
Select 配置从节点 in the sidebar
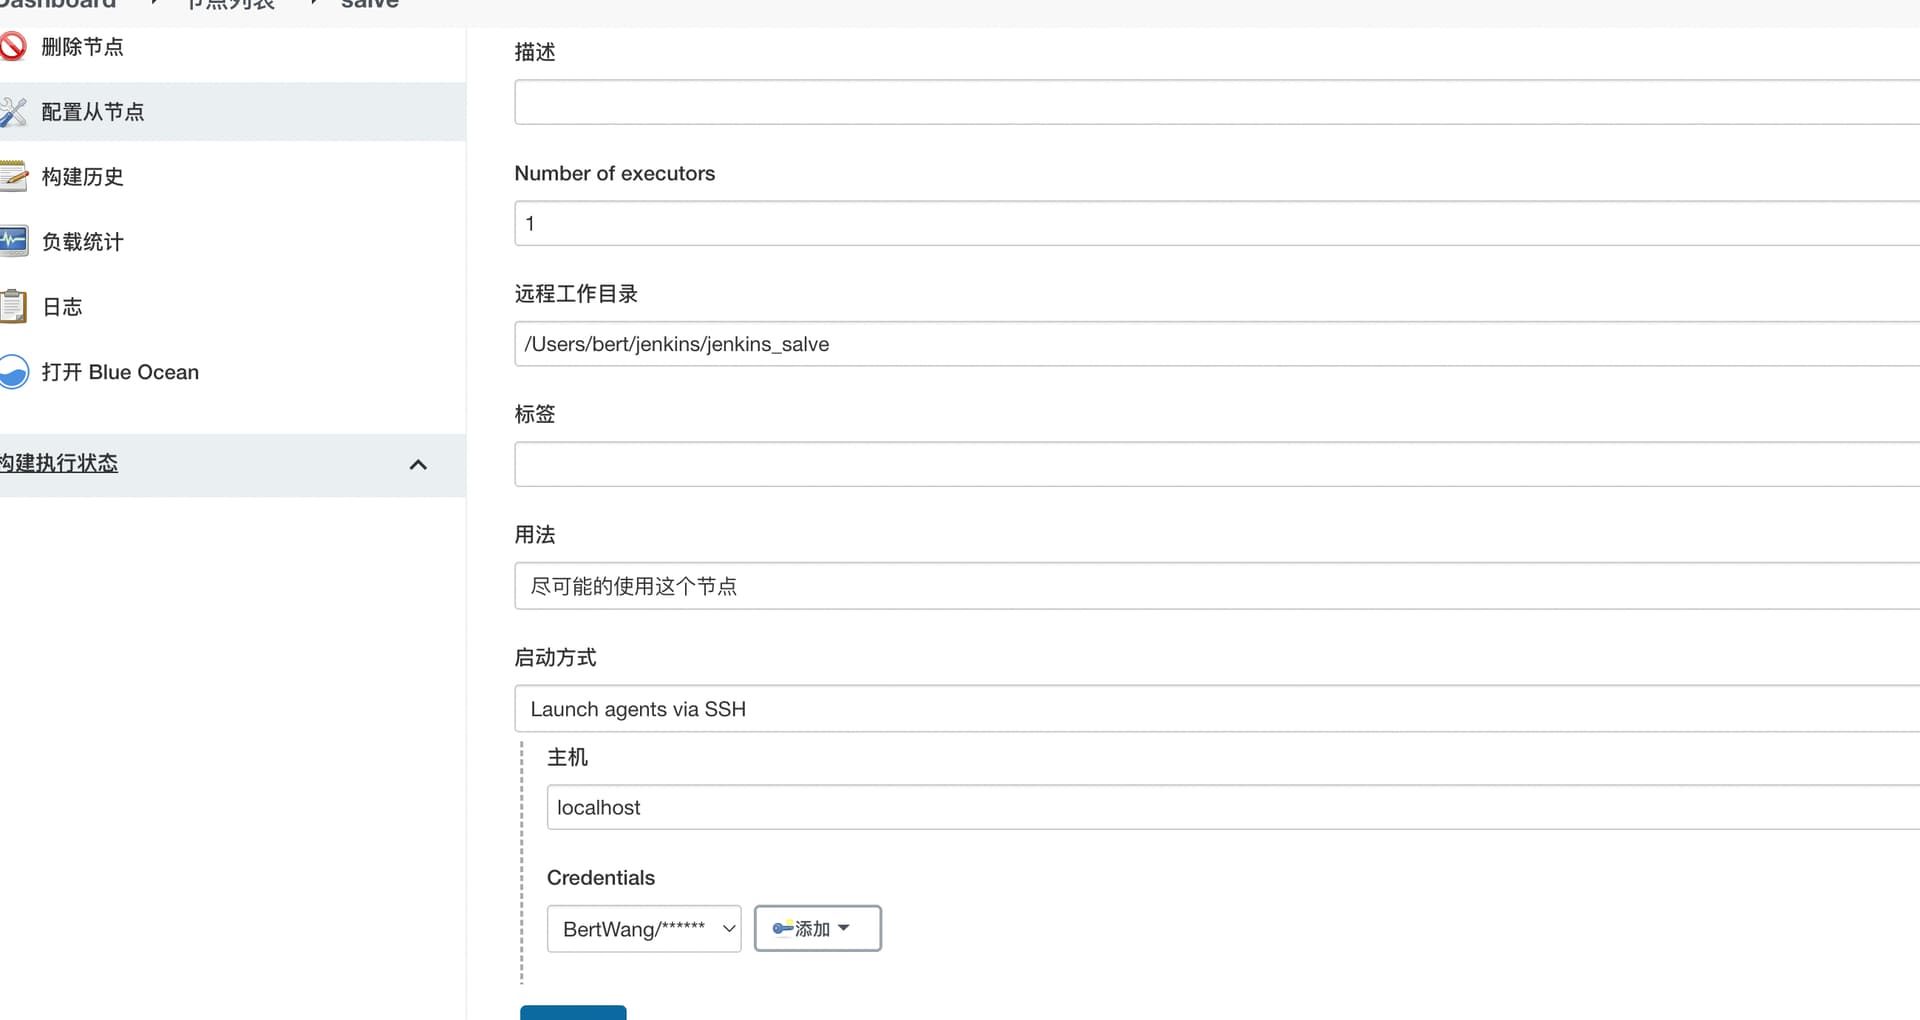tap(93, 112)
